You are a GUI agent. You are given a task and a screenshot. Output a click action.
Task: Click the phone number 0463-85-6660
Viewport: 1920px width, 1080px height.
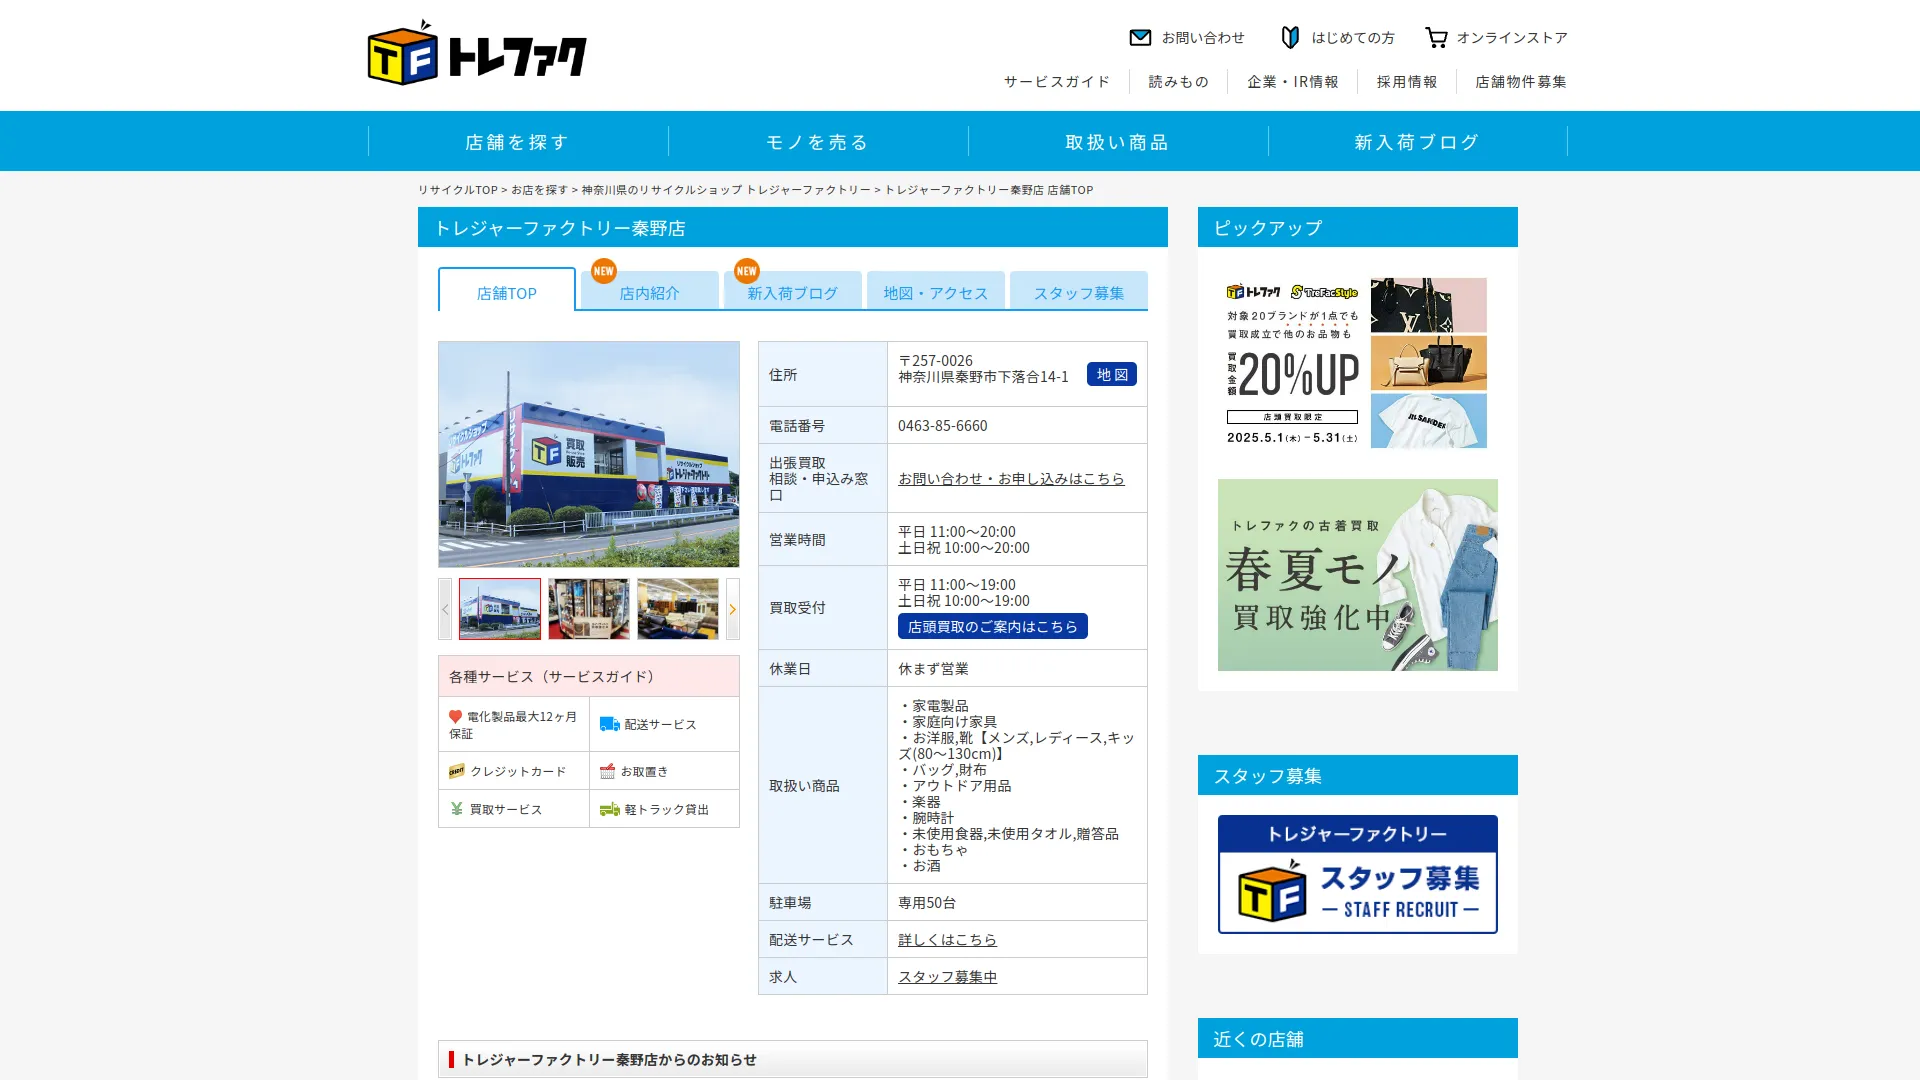click(943, 425)
